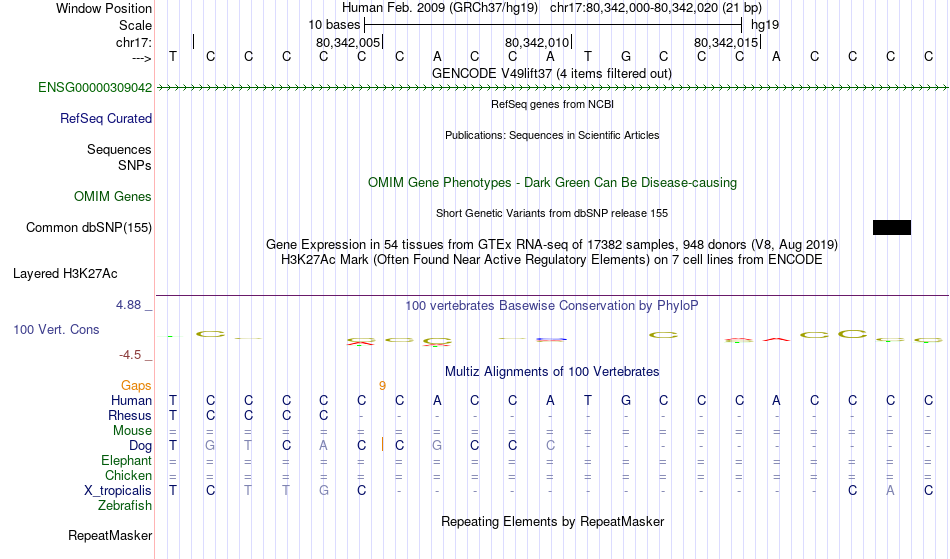Click the X_tropicalis species row label
Viewport: 950px width, 559px height.
click(x=118, y=491)
